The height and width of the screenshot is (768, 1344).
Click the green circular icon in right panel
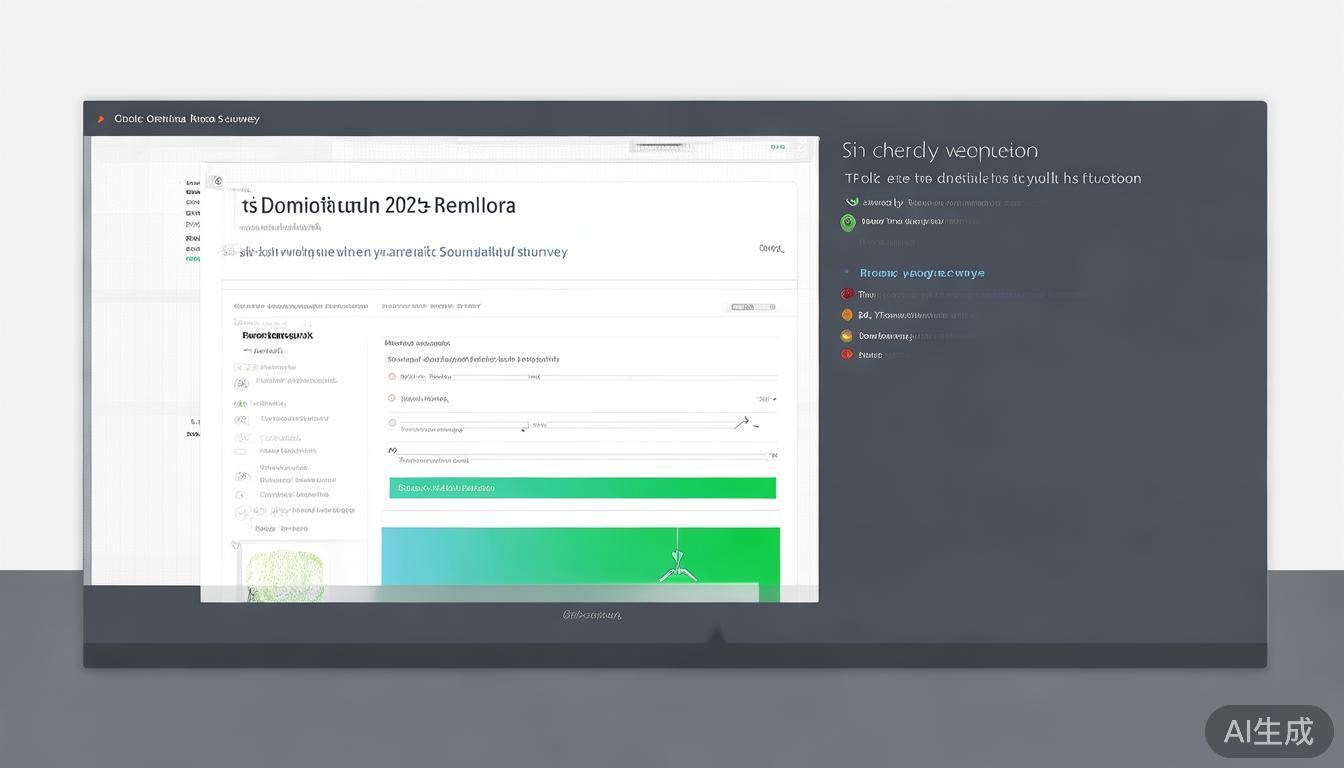coord(848,222)
